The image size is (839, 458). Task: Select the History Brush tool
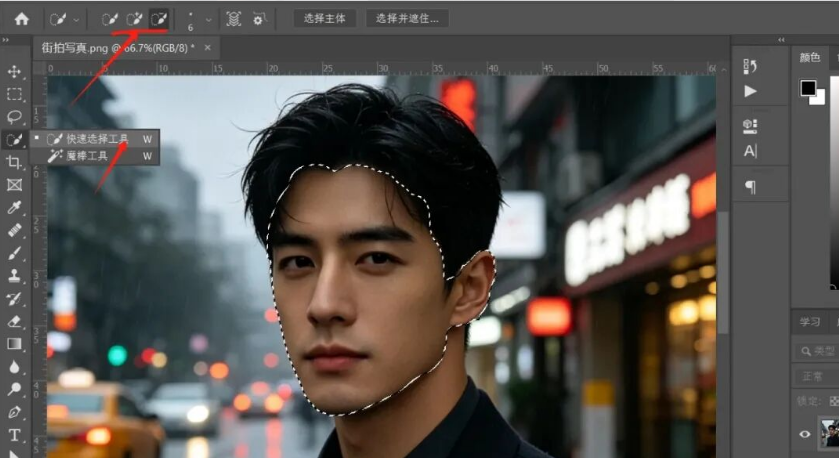(x=14, y=299)
